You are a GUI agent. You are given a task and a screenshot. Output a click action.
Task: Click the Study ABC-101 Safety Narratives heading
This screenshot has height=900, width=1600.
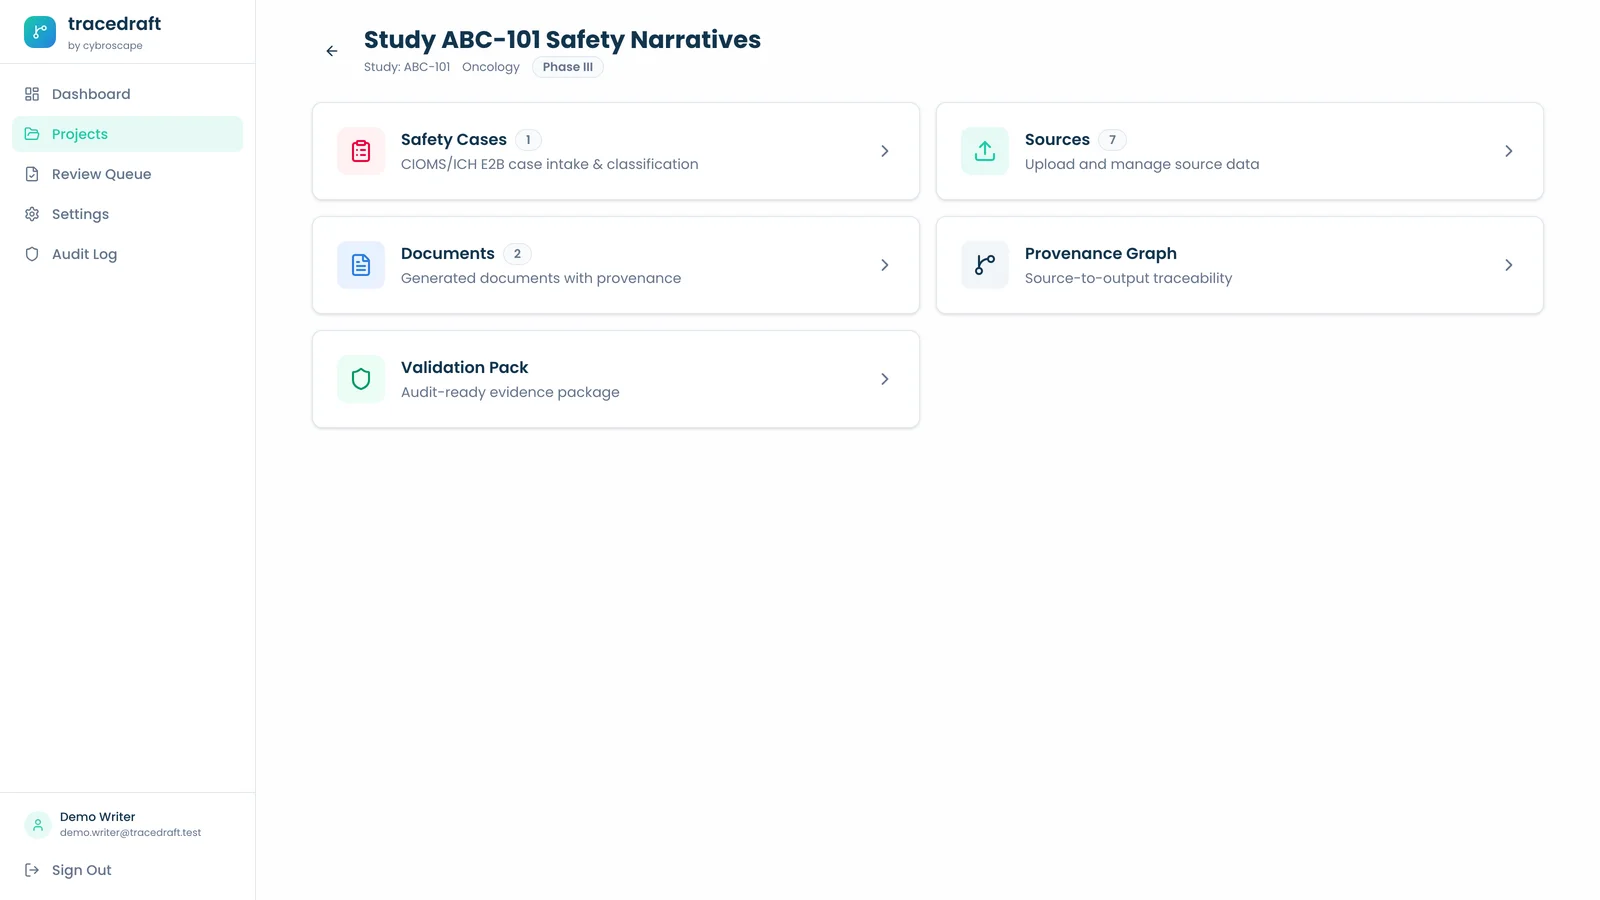[562, 40]
